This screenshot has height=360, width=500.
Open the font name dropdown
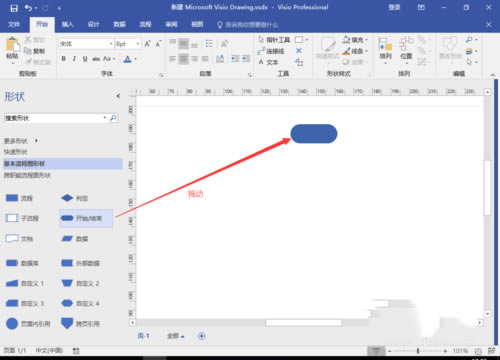[111, 44]
